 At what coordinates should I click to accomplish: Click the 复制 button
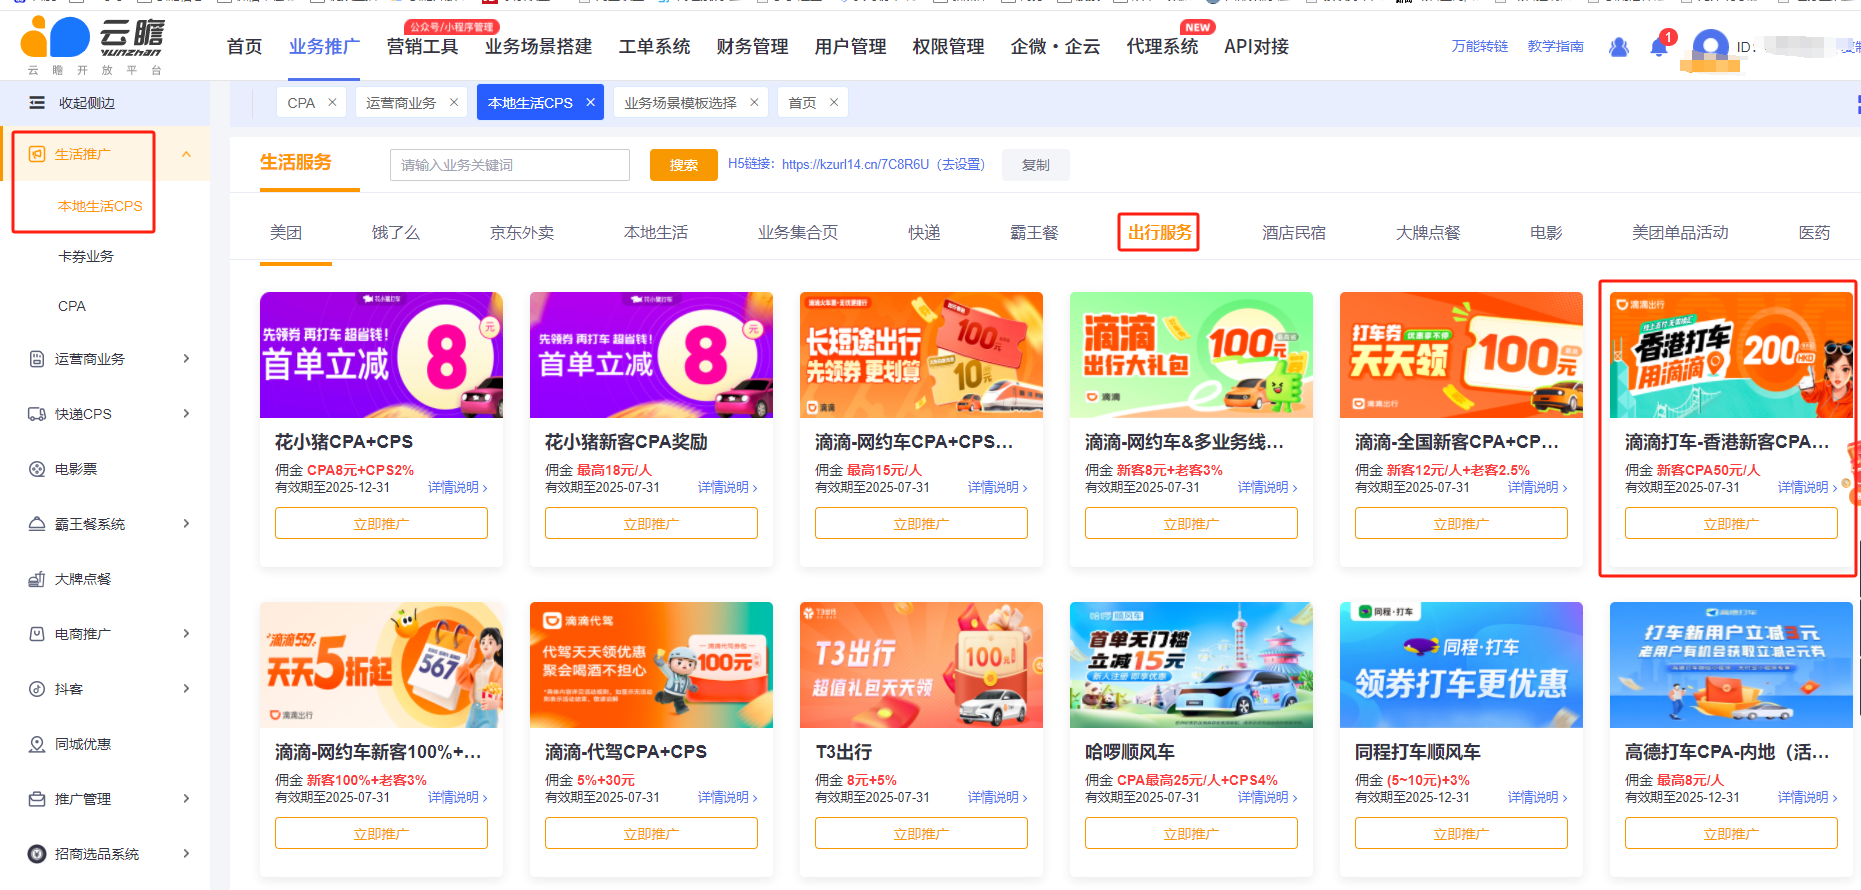[1035, 165]
